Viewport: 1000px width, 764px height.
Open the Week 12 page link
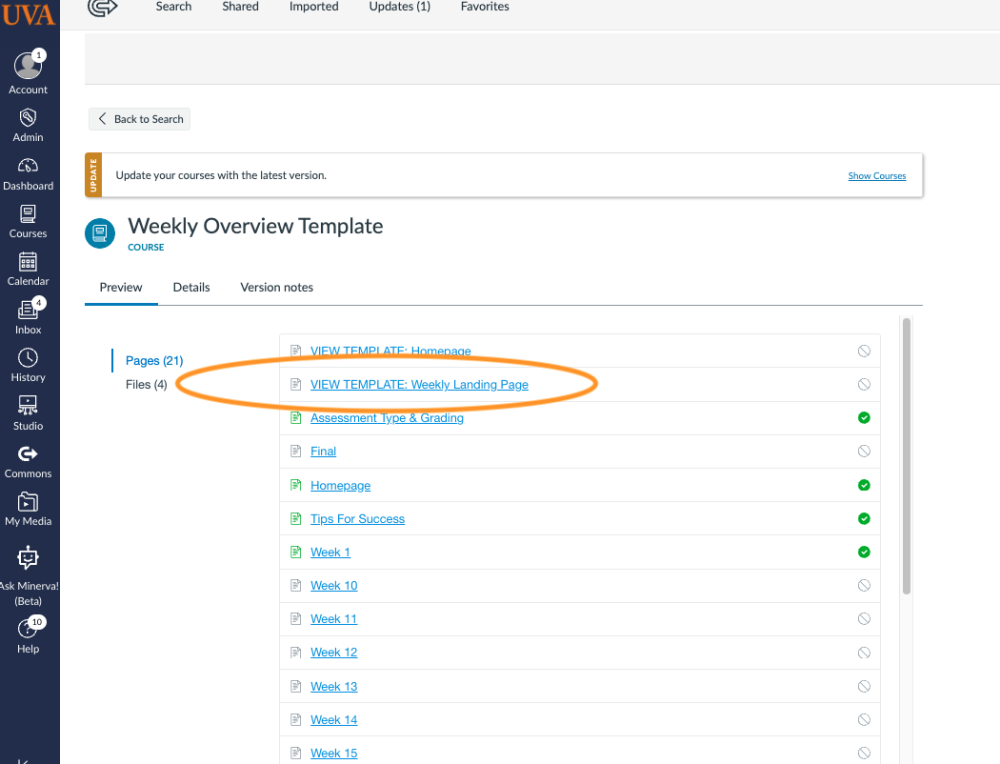pos(334,652)
